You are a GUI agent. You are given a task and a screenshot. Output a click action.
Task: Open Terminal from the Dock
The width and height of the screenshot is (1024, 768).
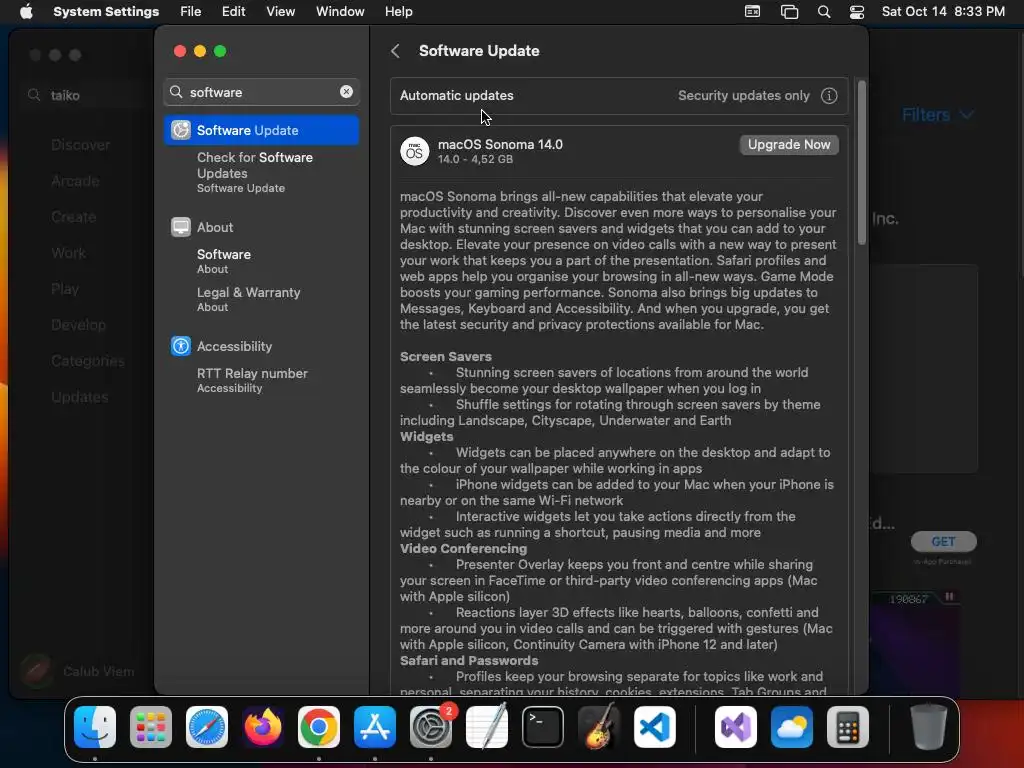coord(543,727)
